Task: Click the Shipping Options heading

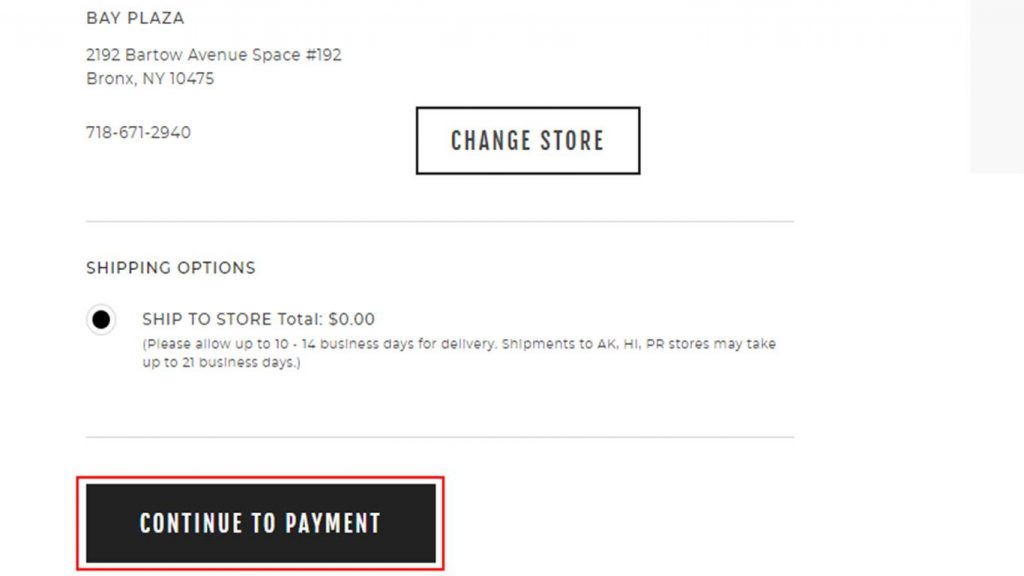Action: [171, 268]
